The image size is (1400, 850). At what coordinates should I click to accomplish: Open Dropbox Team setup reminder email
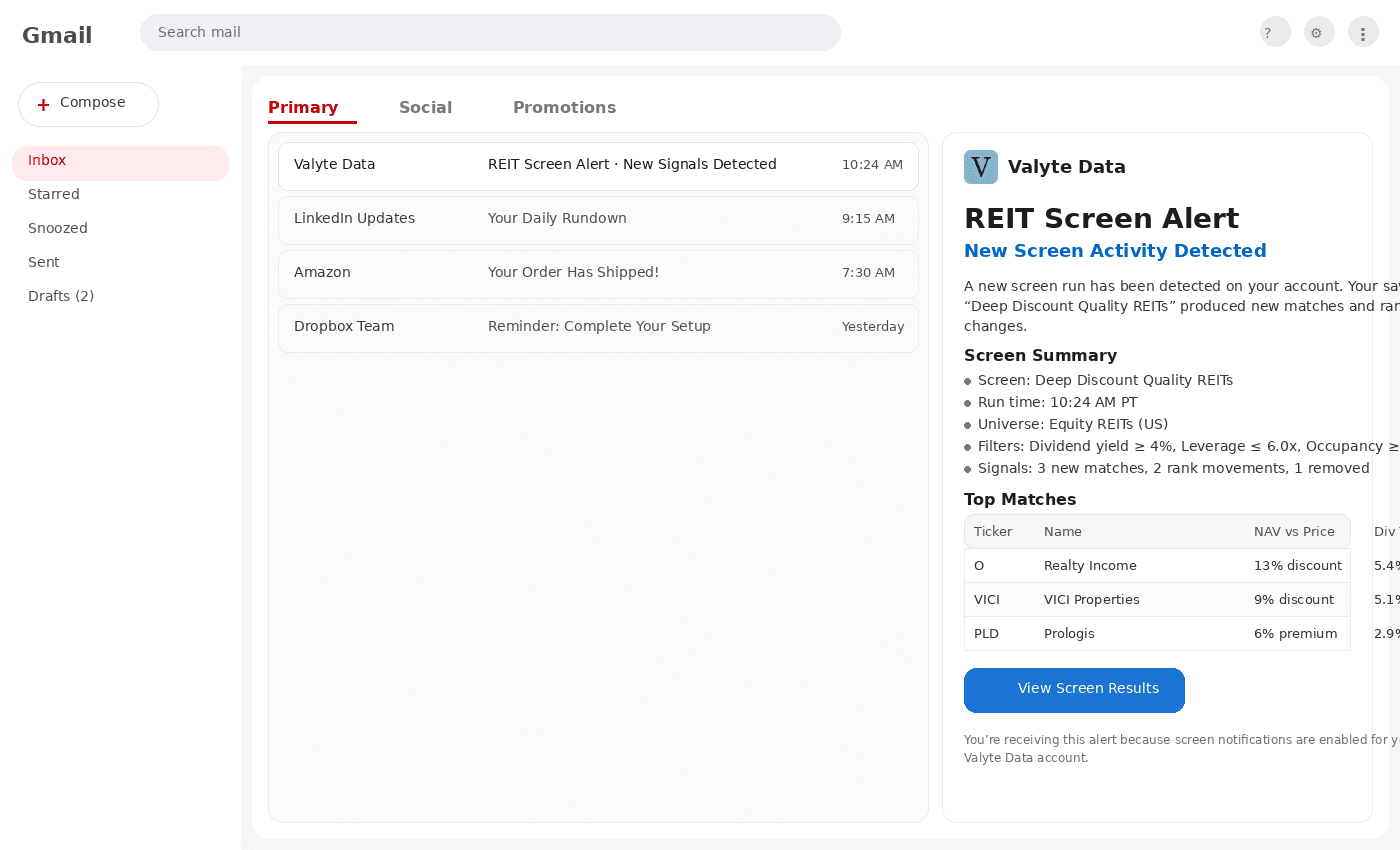[x=598, y=328]
